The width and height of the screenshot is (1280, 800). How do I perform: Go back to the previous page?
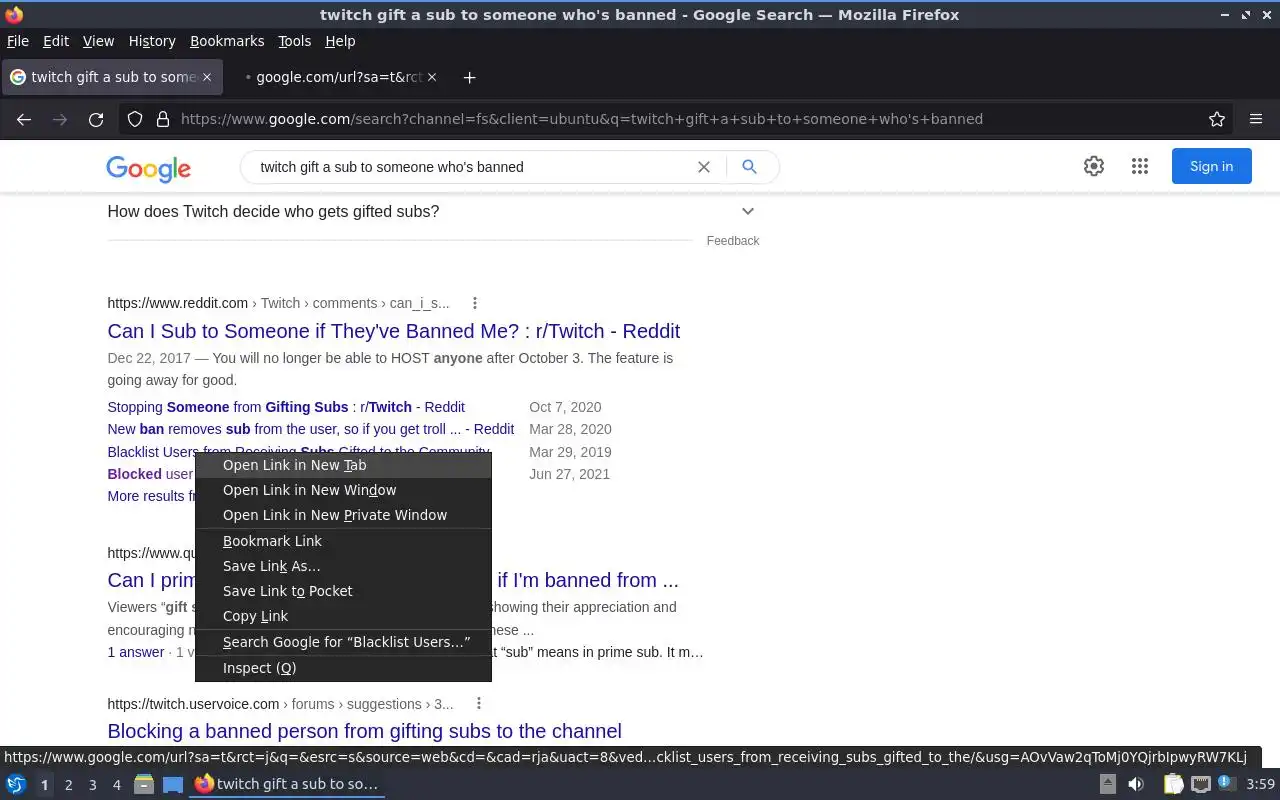(x=24, y=119)
